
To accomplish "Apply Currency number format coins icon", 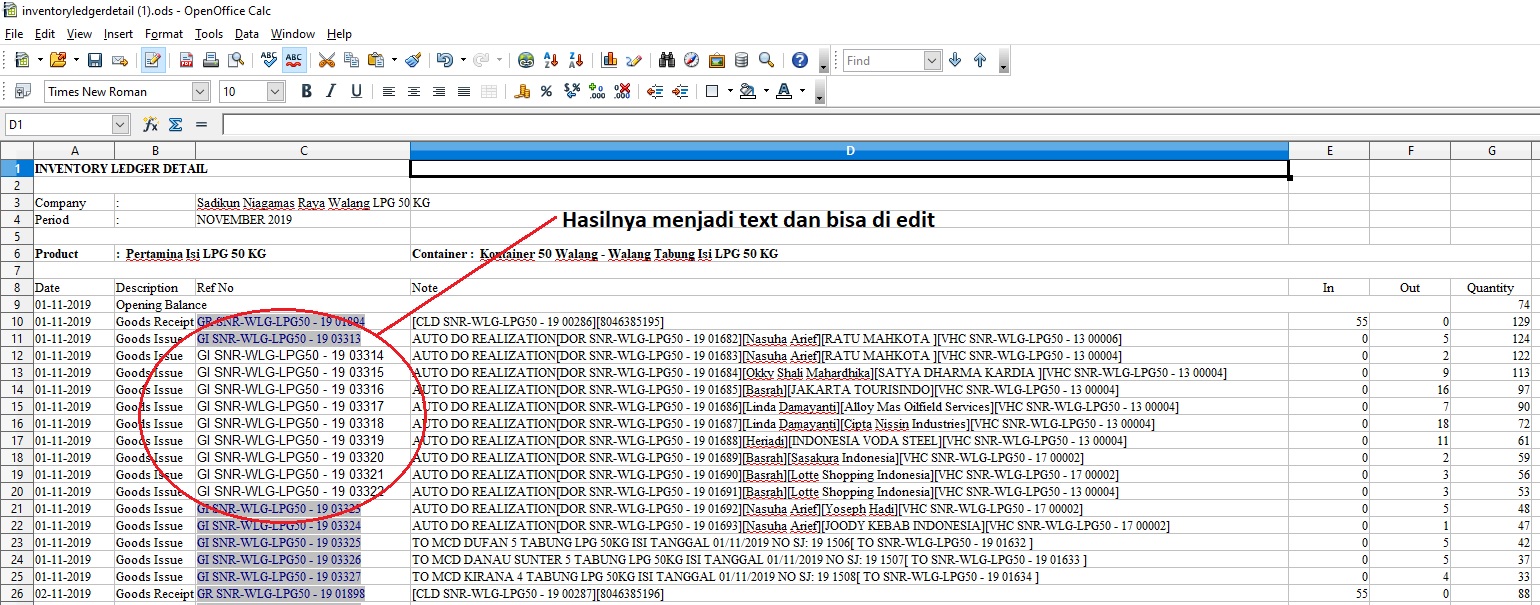I will (x=522, y=91).
